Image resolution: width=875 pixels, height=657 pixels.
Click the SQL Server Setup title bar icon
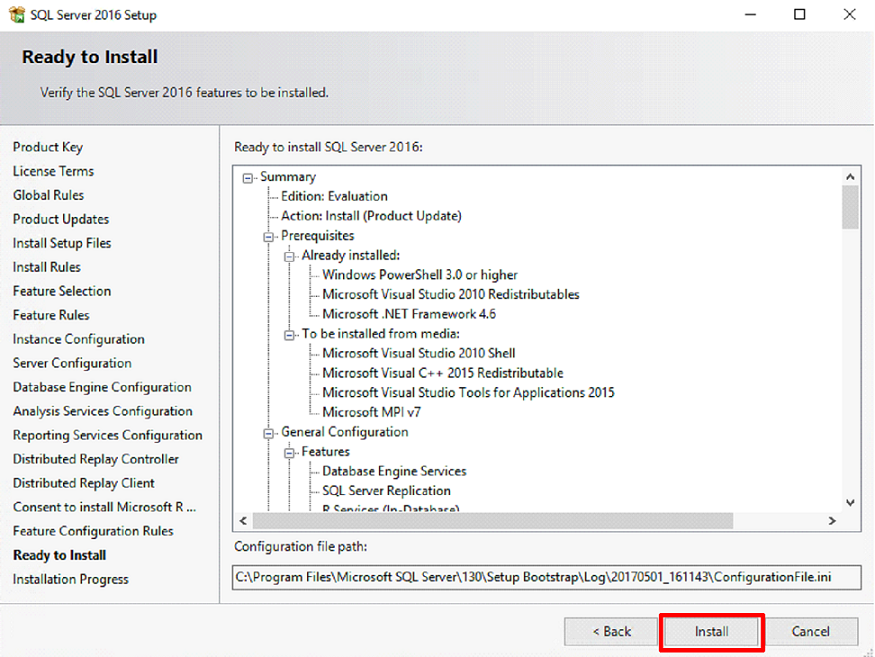[15, 15]
